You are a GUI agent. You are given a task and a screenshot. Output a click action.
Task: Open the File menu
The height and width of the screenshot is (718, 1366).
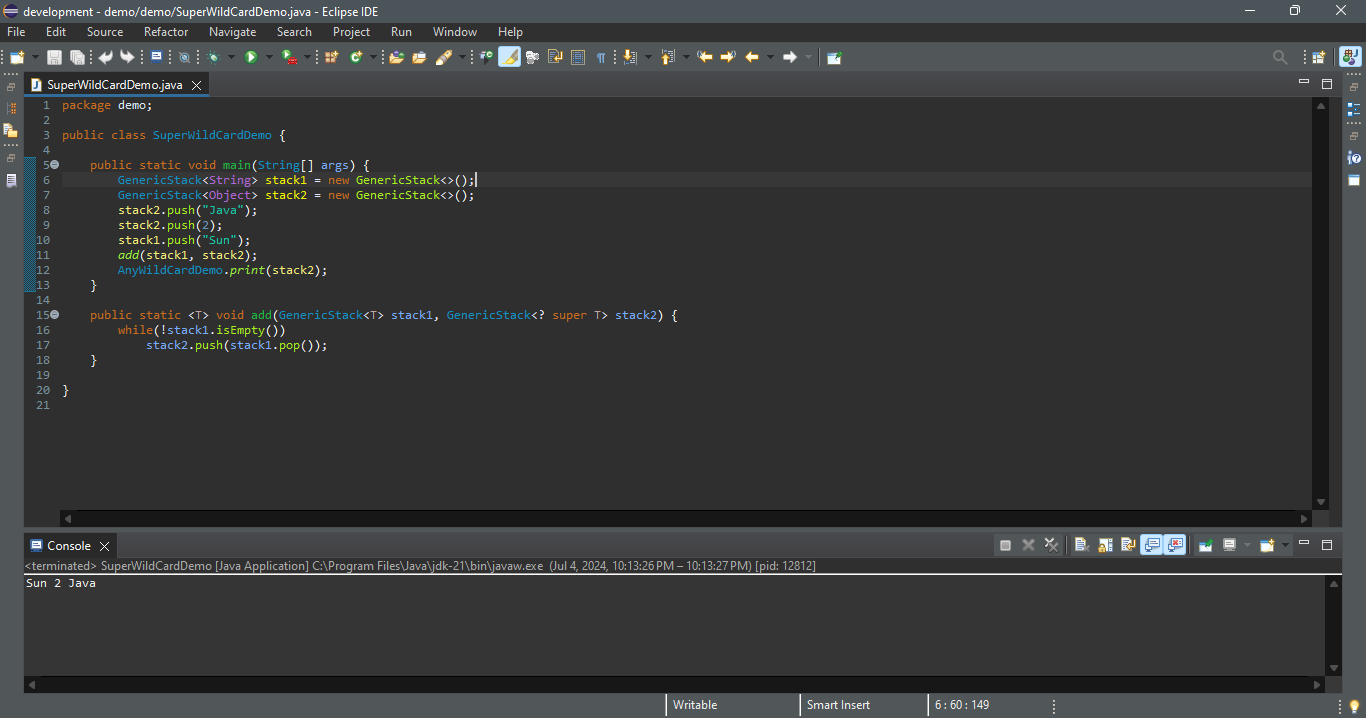(16, 32)
